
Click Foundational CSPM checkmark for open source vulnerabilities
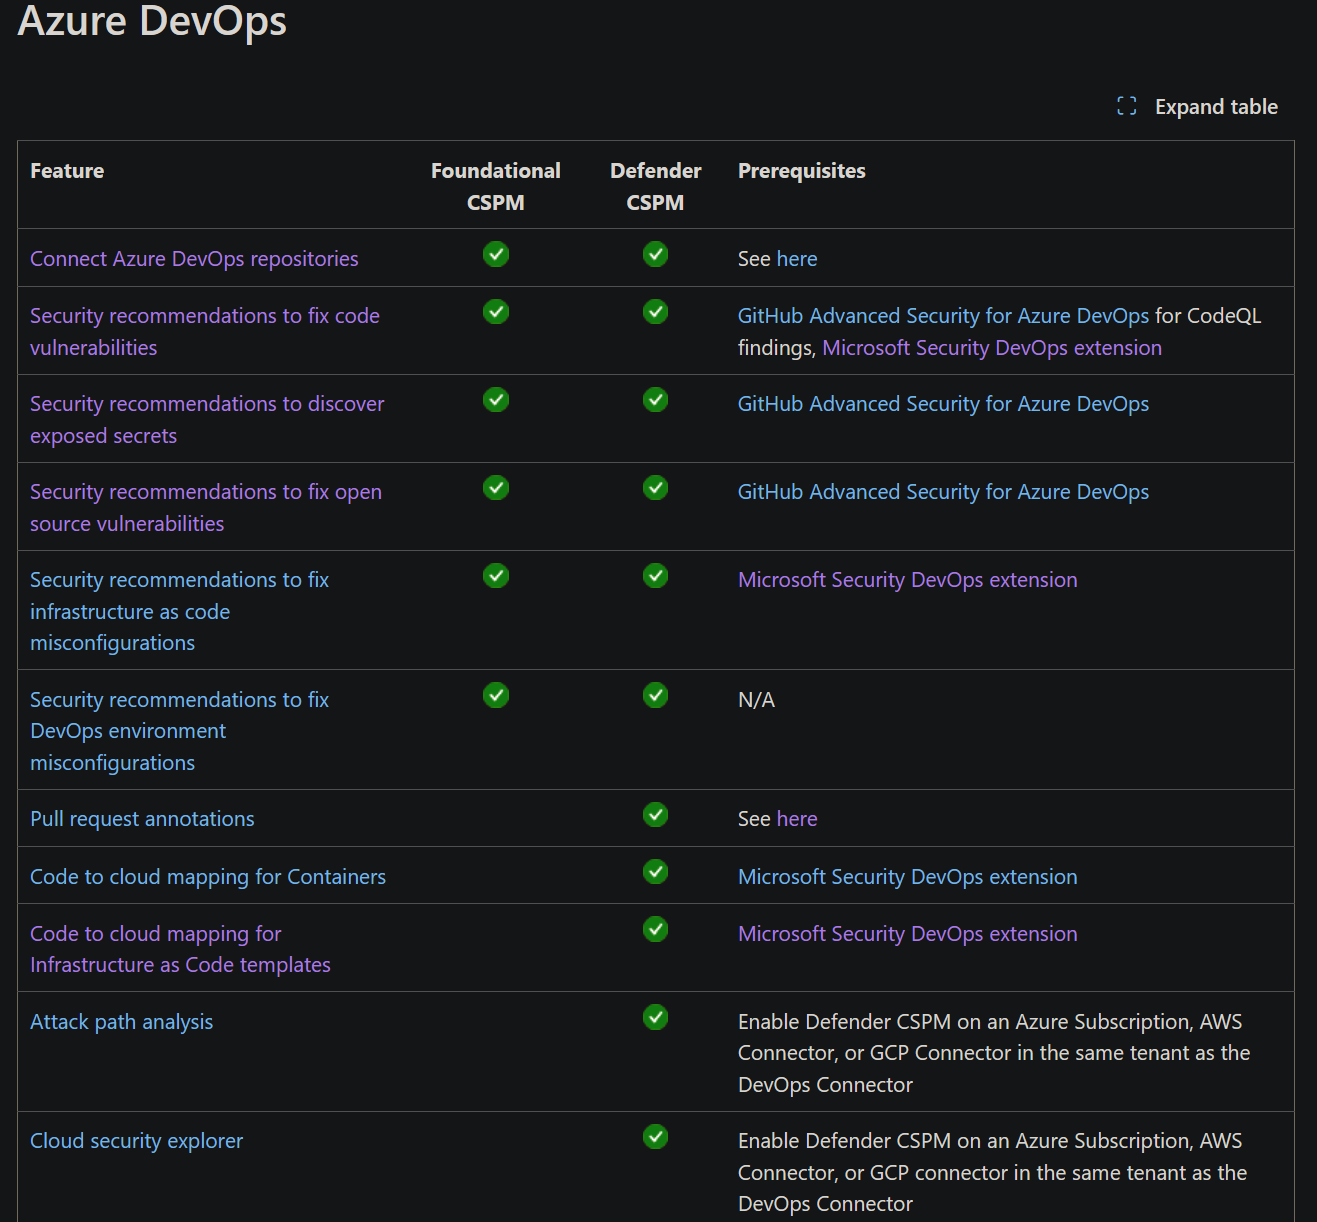coord(496,488)
